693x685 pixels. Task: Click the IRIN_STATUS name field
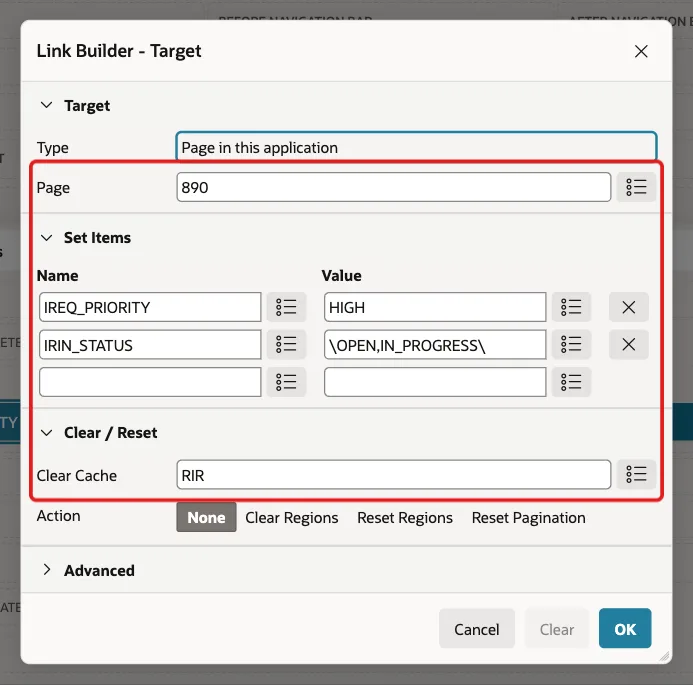(150, 345)
